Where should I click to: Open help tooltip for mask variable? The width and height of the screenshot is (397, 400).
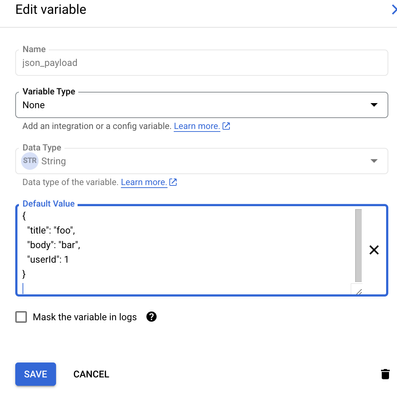point(151,317)
